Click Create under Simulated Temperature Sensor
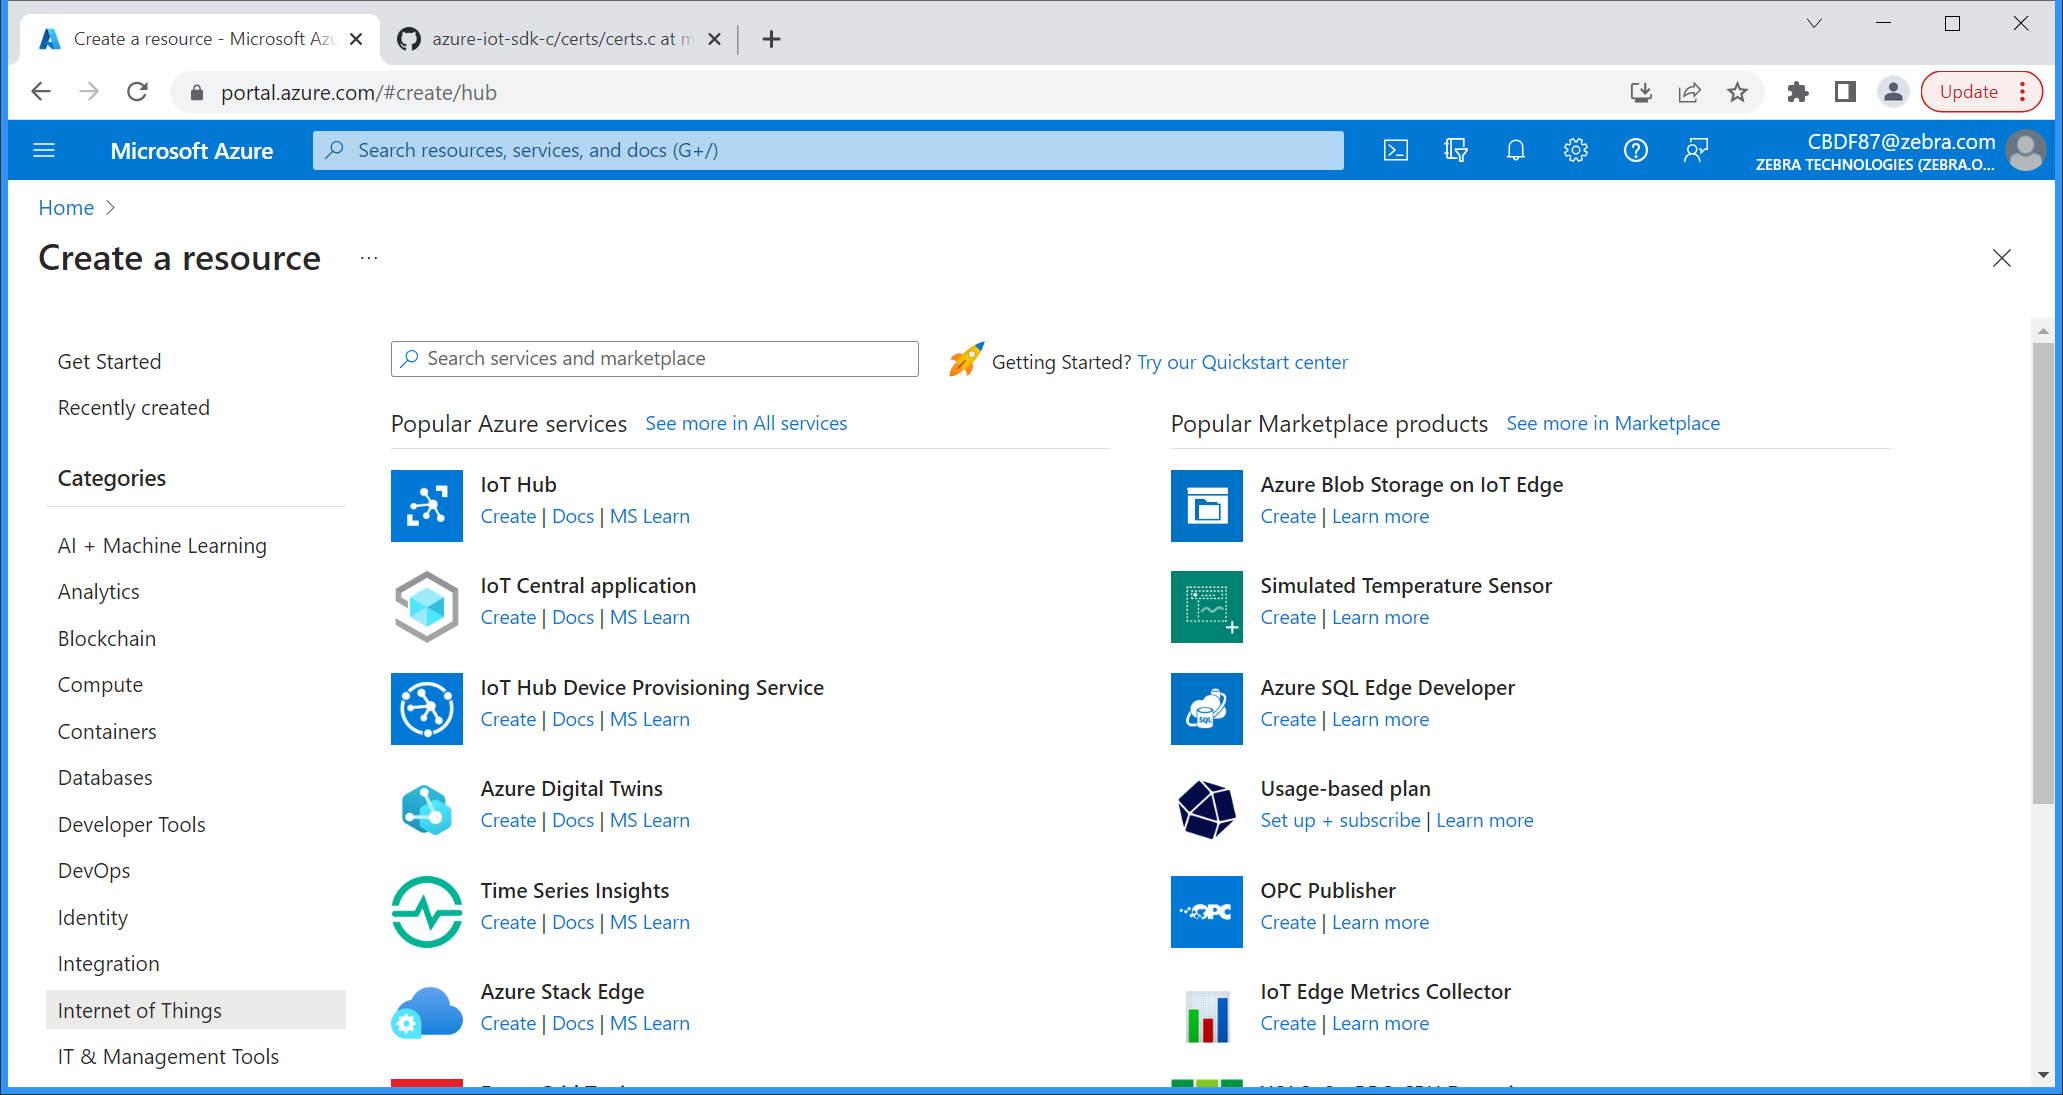 pyautogui.click(x=1288, y=618)
